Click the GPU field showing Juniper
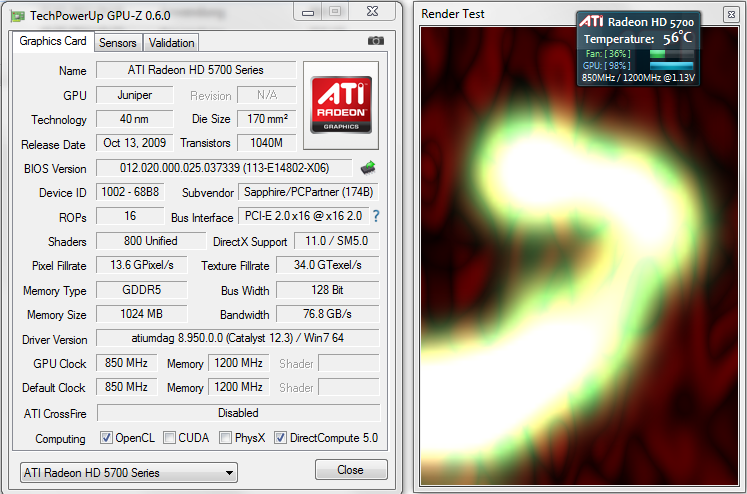The height and width of the screenshot is (494, 747). point(135,95)
